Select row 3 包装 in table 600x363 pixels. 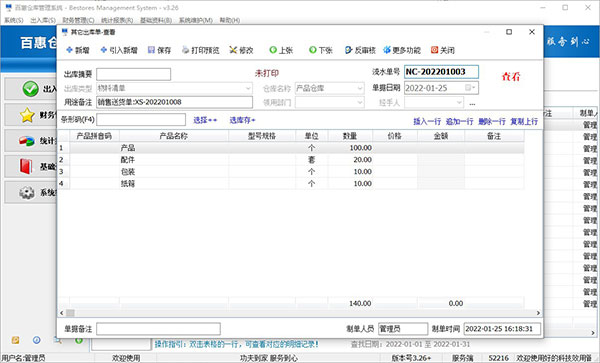(291, 172)
